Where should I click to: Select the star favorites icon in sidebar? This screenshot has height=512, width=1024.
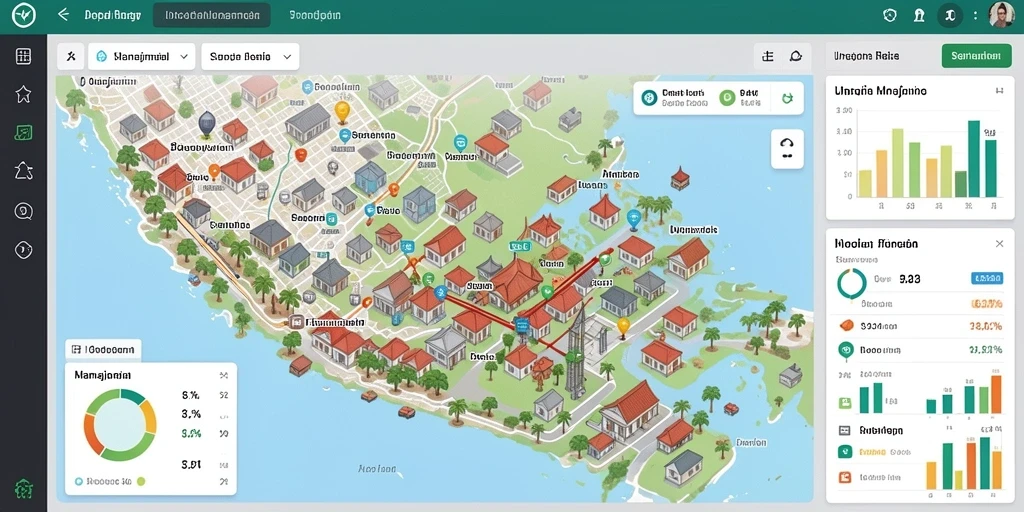(24, 95)
